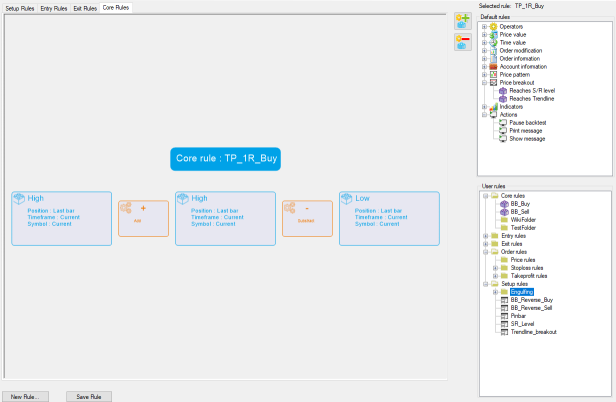This screenshot has width=616, height=402.
Task: Expand the Order information node
Action: tap(484, 59)
